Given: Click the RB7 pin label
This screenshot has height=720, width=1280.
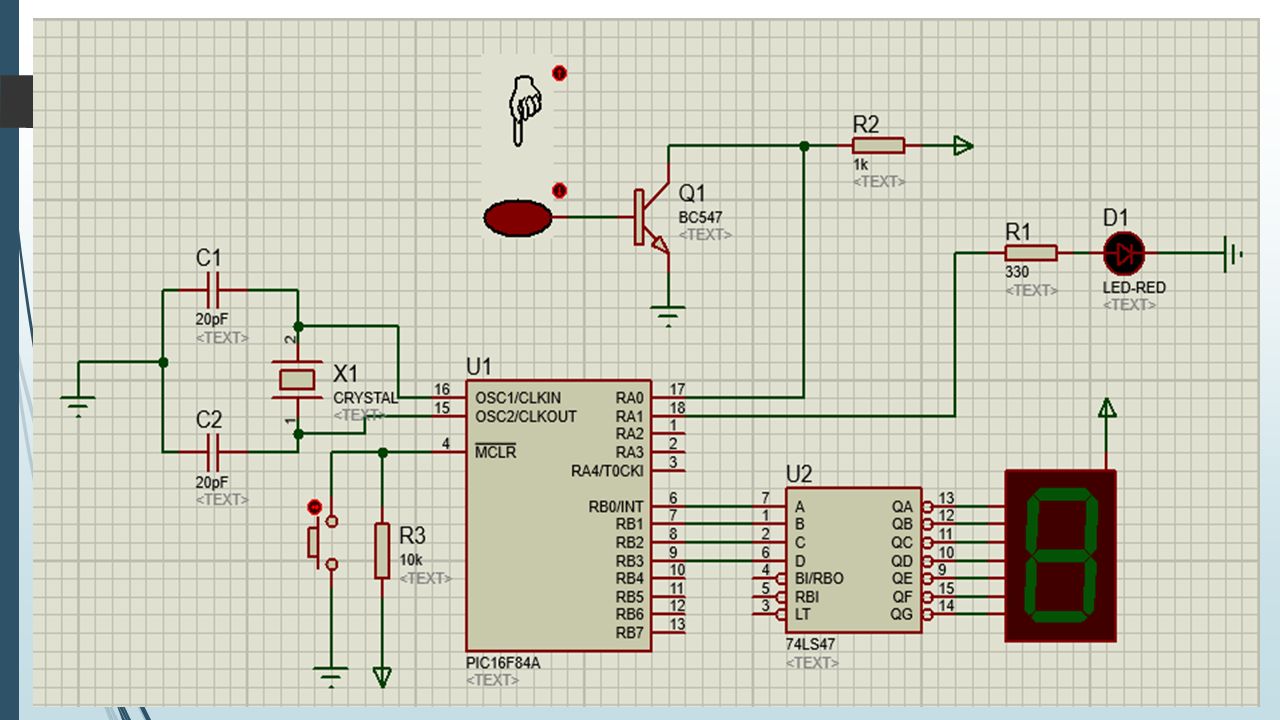Looking at the screenshot, I should point(630,632).
